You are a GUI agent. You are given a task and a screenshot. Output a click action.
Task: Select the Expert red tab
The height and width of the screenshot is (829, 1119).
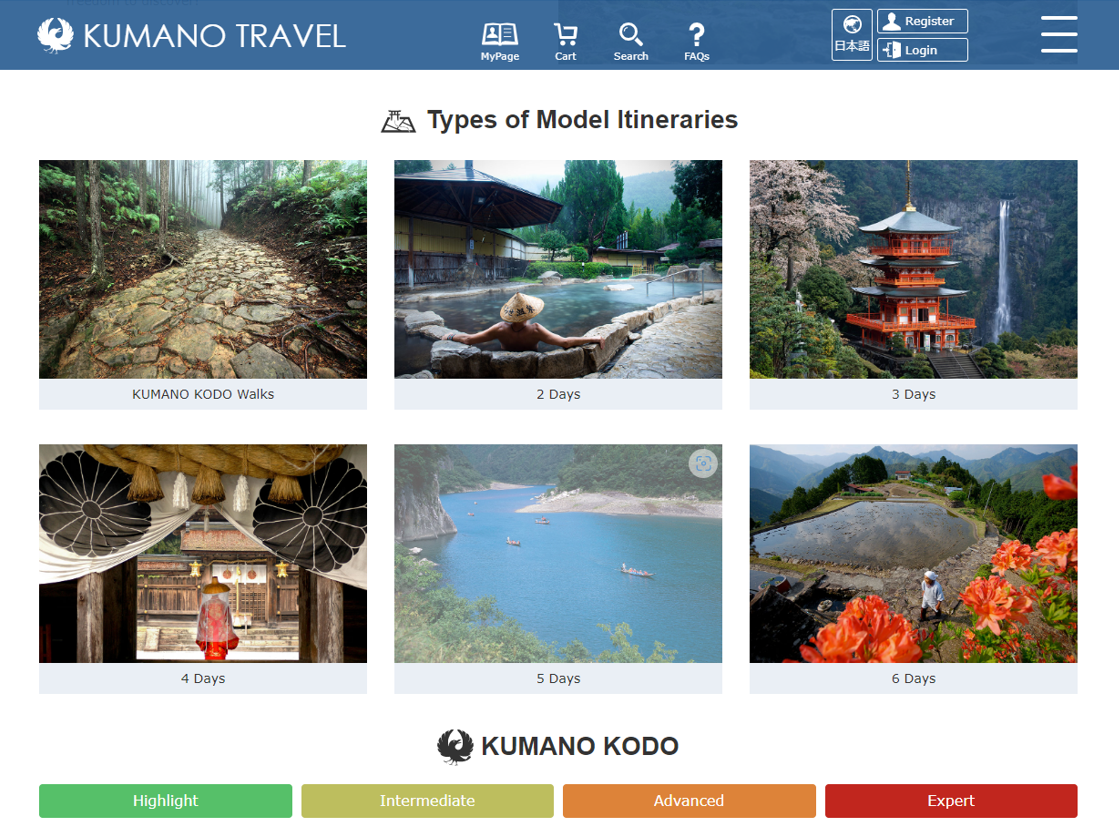(x=951, y=800)
